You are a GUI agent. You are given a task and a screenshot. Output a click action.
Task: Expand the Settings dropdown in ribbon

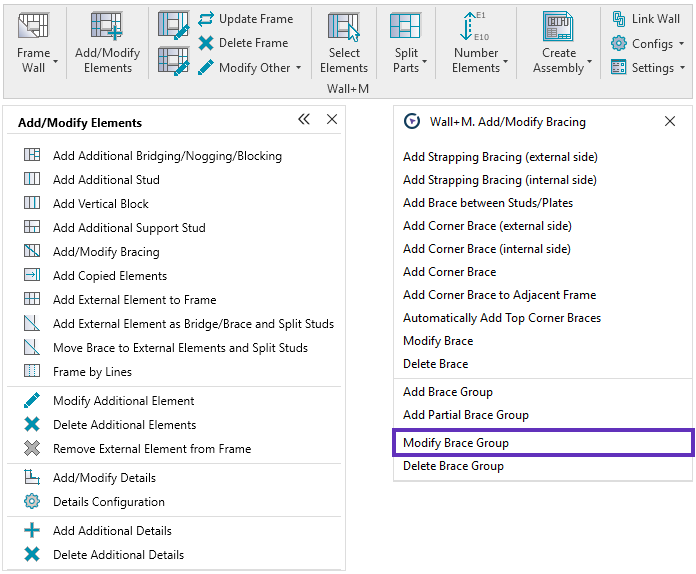click(682, 68)
